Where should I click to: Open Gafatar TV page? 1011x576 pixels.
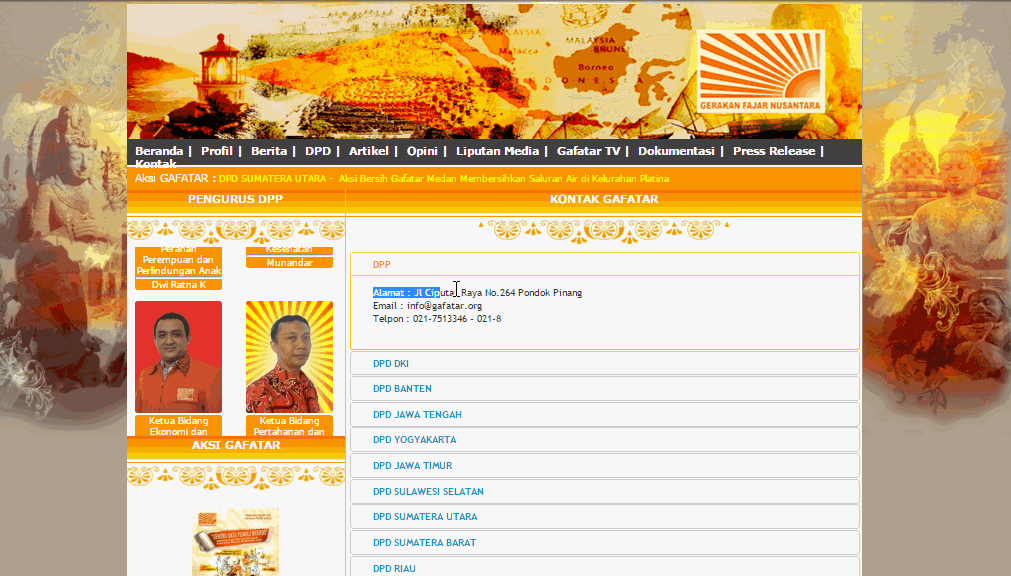(x=588, y=151)
